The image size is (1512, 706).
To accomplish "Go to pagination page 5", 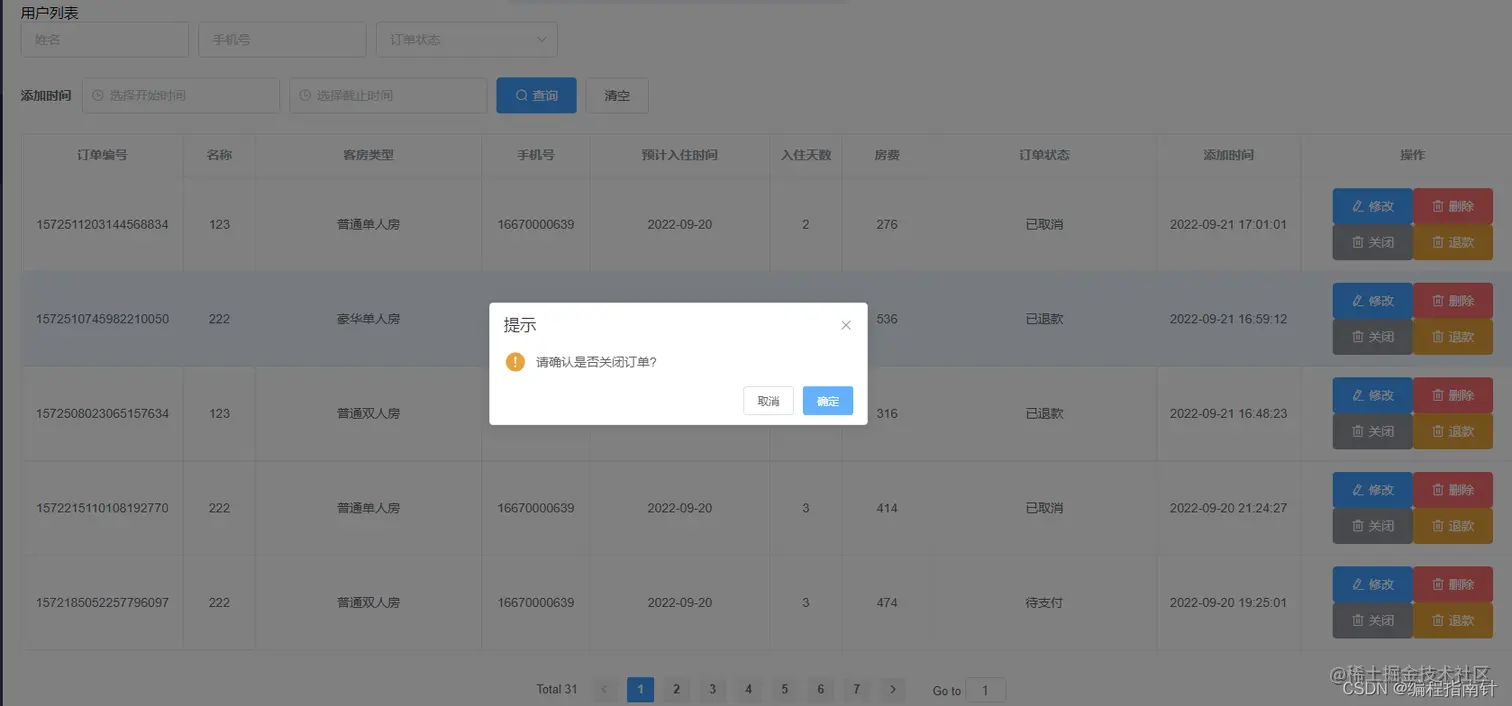I will pyautogui.click(x=784, y=689).
